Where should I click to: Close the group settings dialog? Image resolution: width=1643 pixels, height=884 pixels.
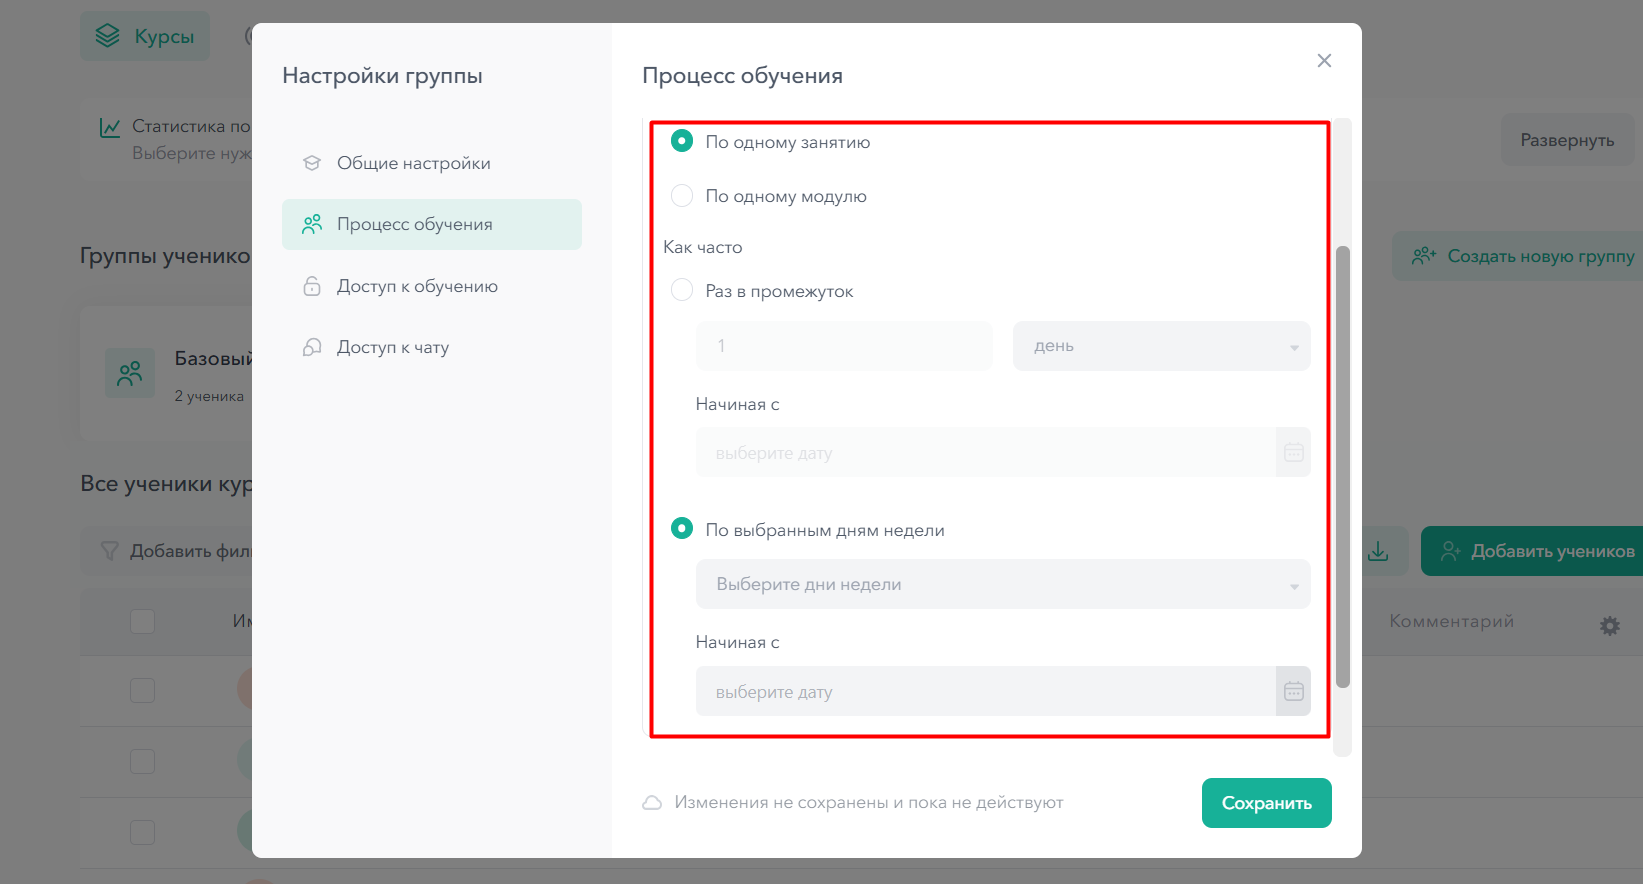pyautogui.click(x=1324, y=61)
